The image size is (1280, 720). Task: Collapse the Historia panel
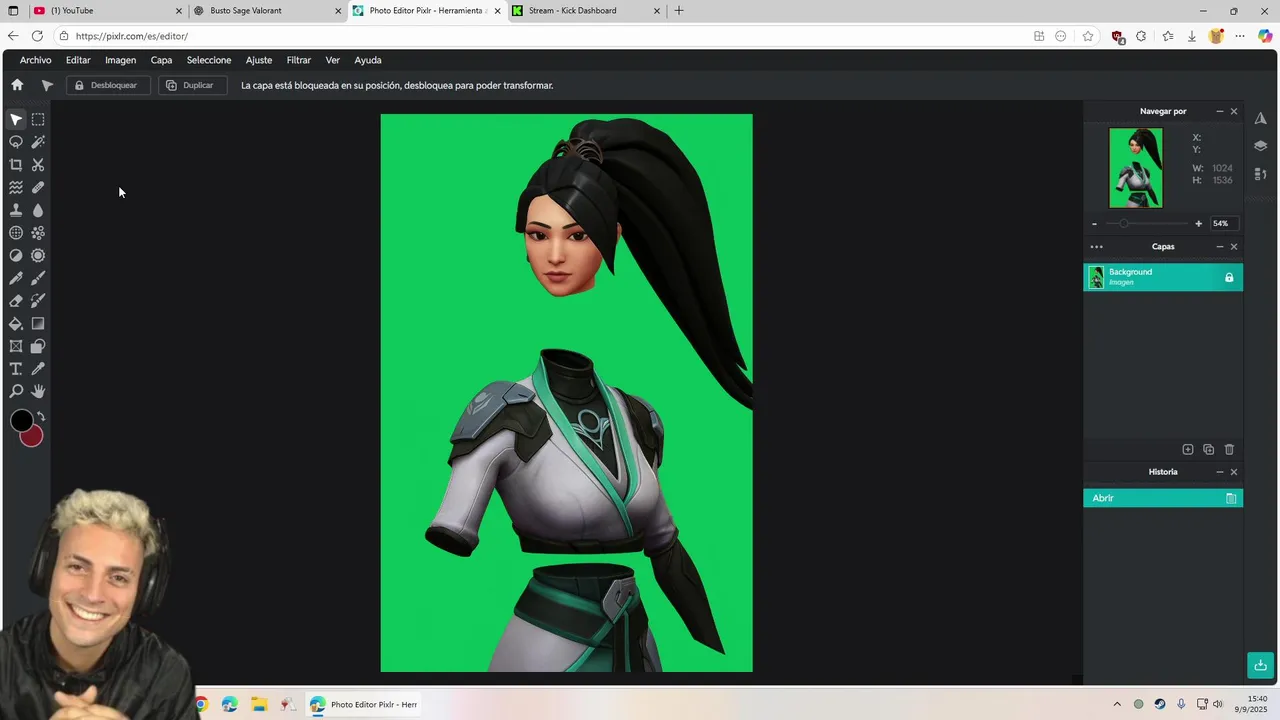click(x=1219, y=472)
